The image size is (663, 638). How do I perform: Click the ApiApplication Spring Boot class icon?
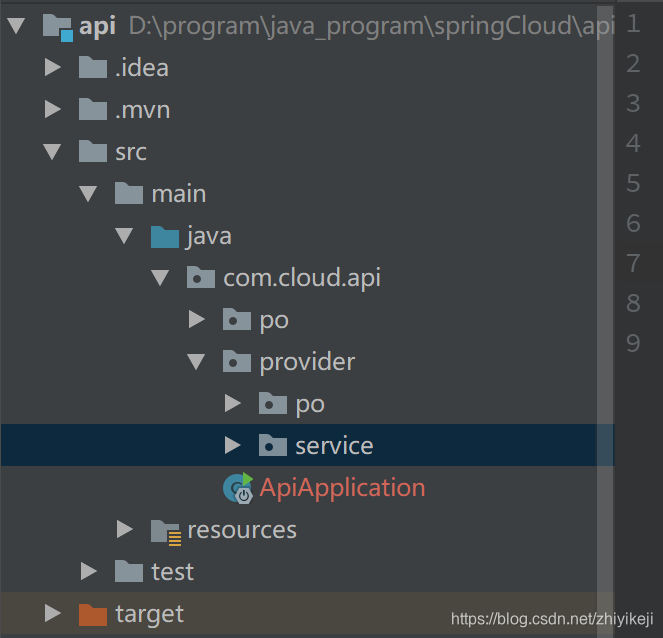coord(238,488)
